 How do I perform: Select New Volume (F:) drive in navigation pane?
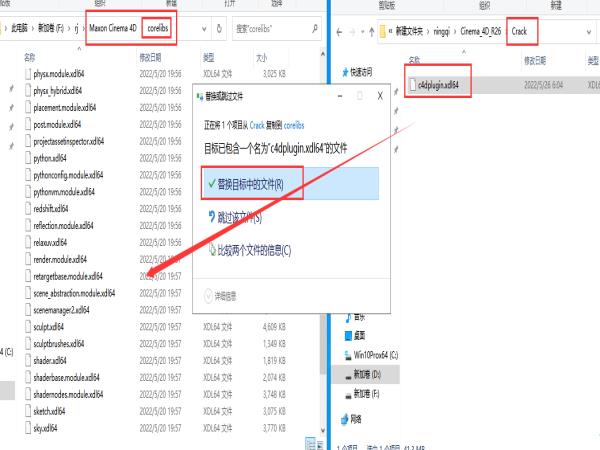362,393
